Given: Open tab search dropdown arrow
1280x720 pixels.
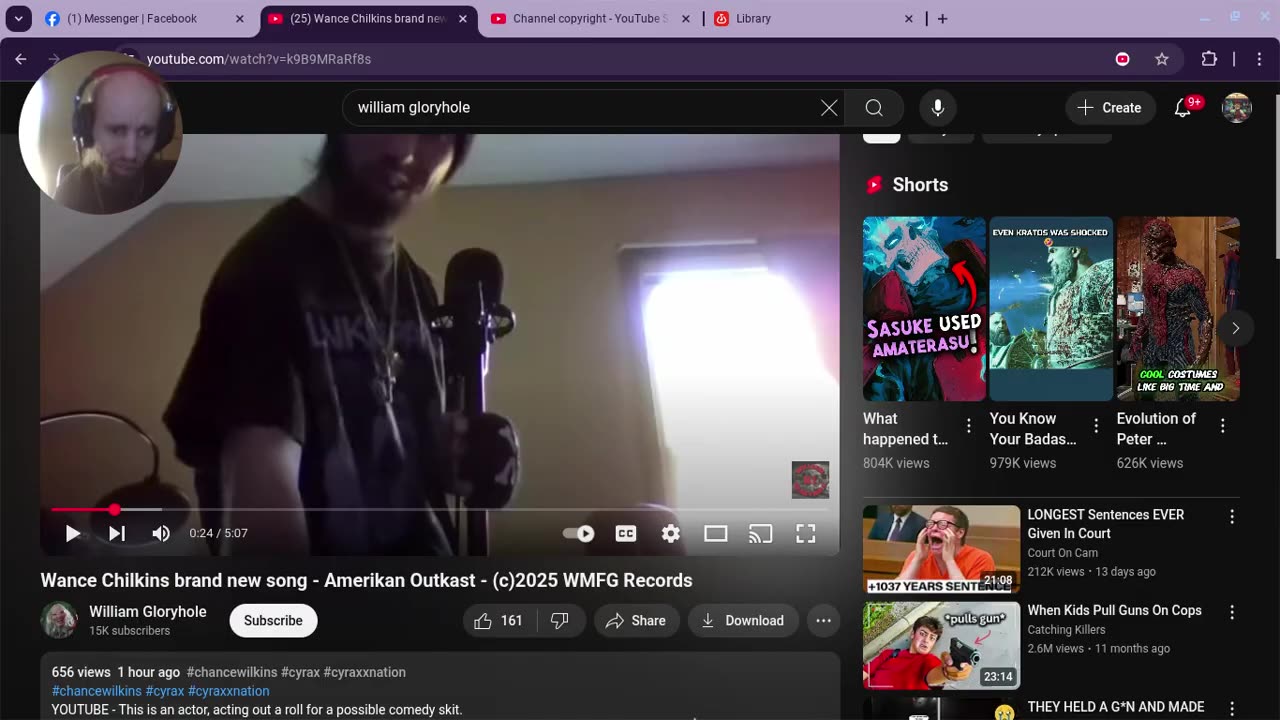Looking at the screenshot, I should click(x=18, y=19).
